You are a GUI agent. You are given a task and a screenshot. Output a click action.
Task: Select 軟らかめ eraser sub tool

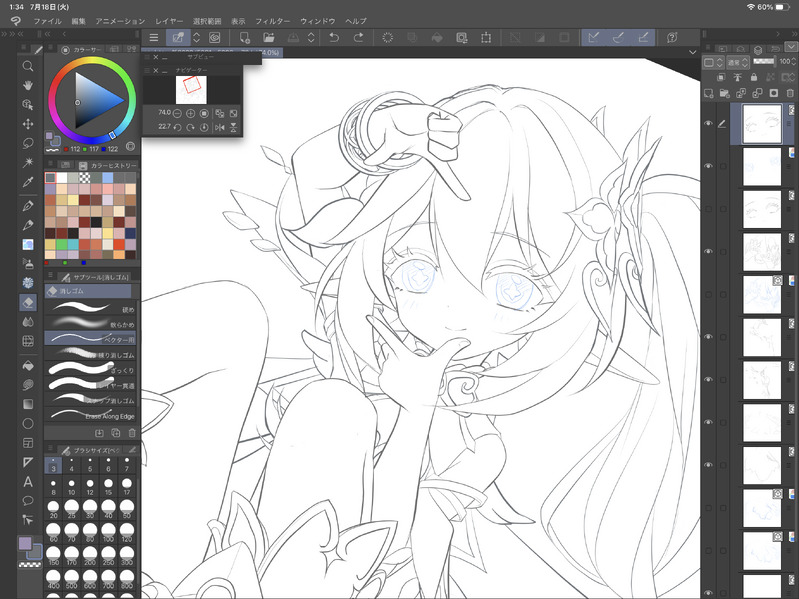coord(90,323)
